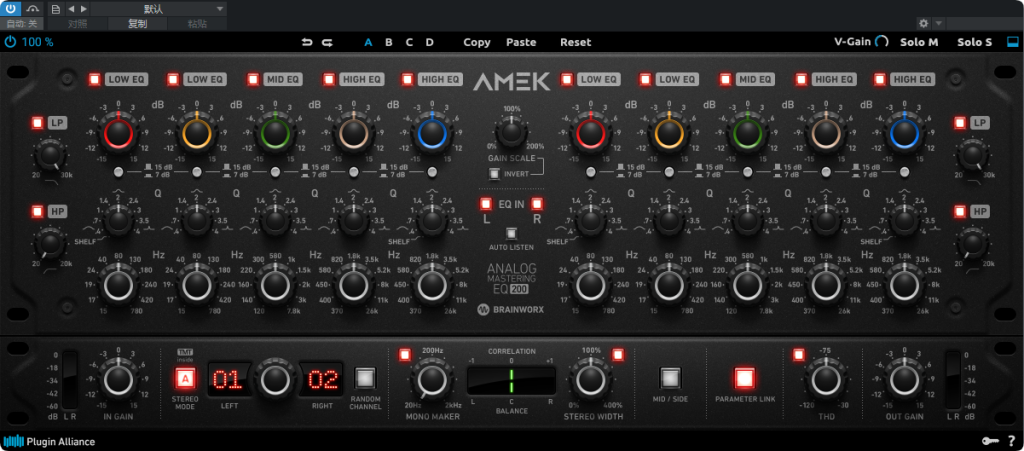1024x451 pixels.
Task: Go to next preset with right arrow
Action: point(84,9)
